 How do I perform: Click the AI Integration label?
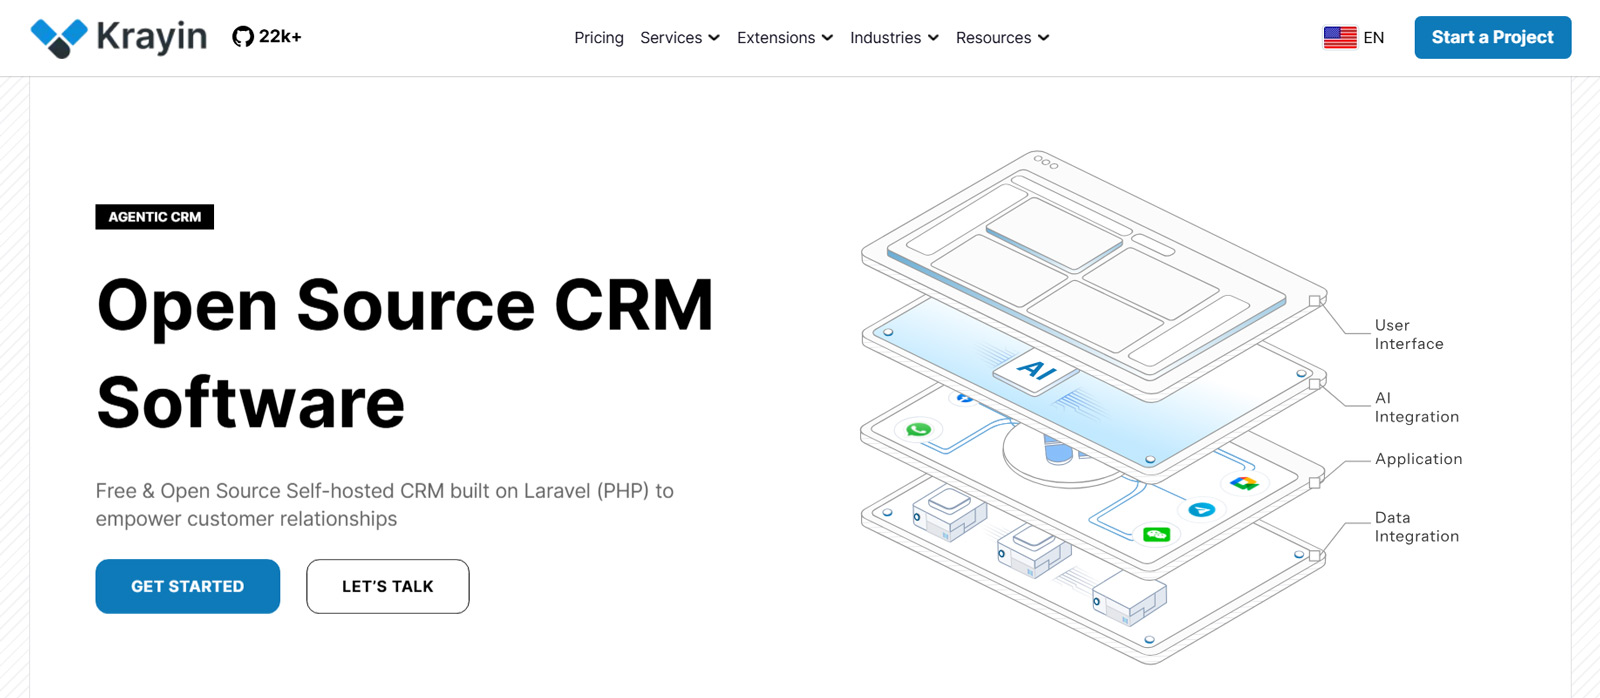click(x=1416, y=407)
